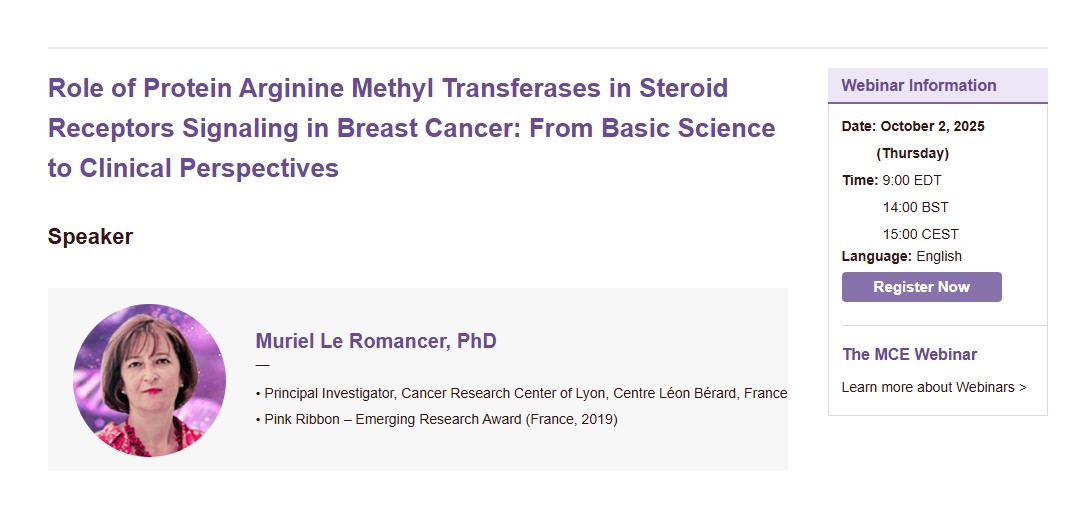This screenshot has width=1081, height=512.
Task: Click the Time: label in webinar info
Action: pos(860,181)
